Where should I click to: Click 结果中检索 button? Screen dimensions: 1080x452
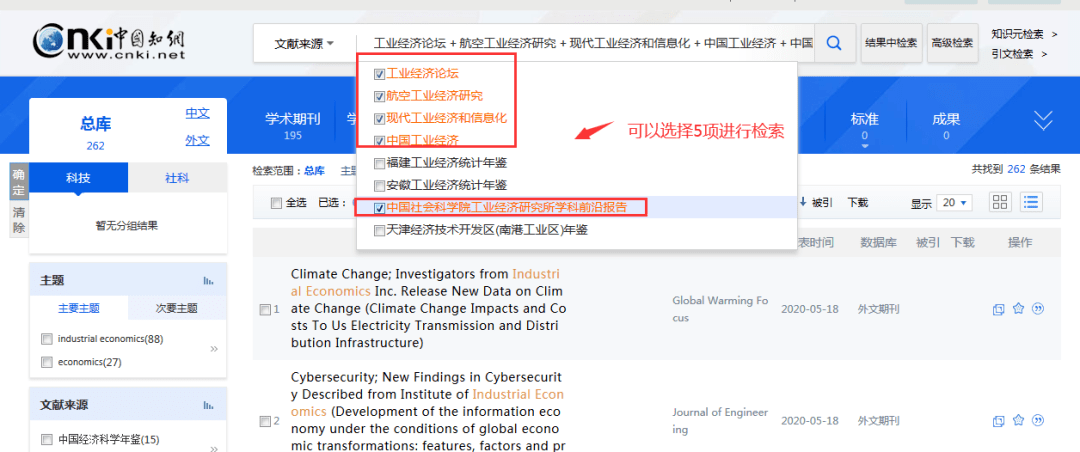point(891,43)
